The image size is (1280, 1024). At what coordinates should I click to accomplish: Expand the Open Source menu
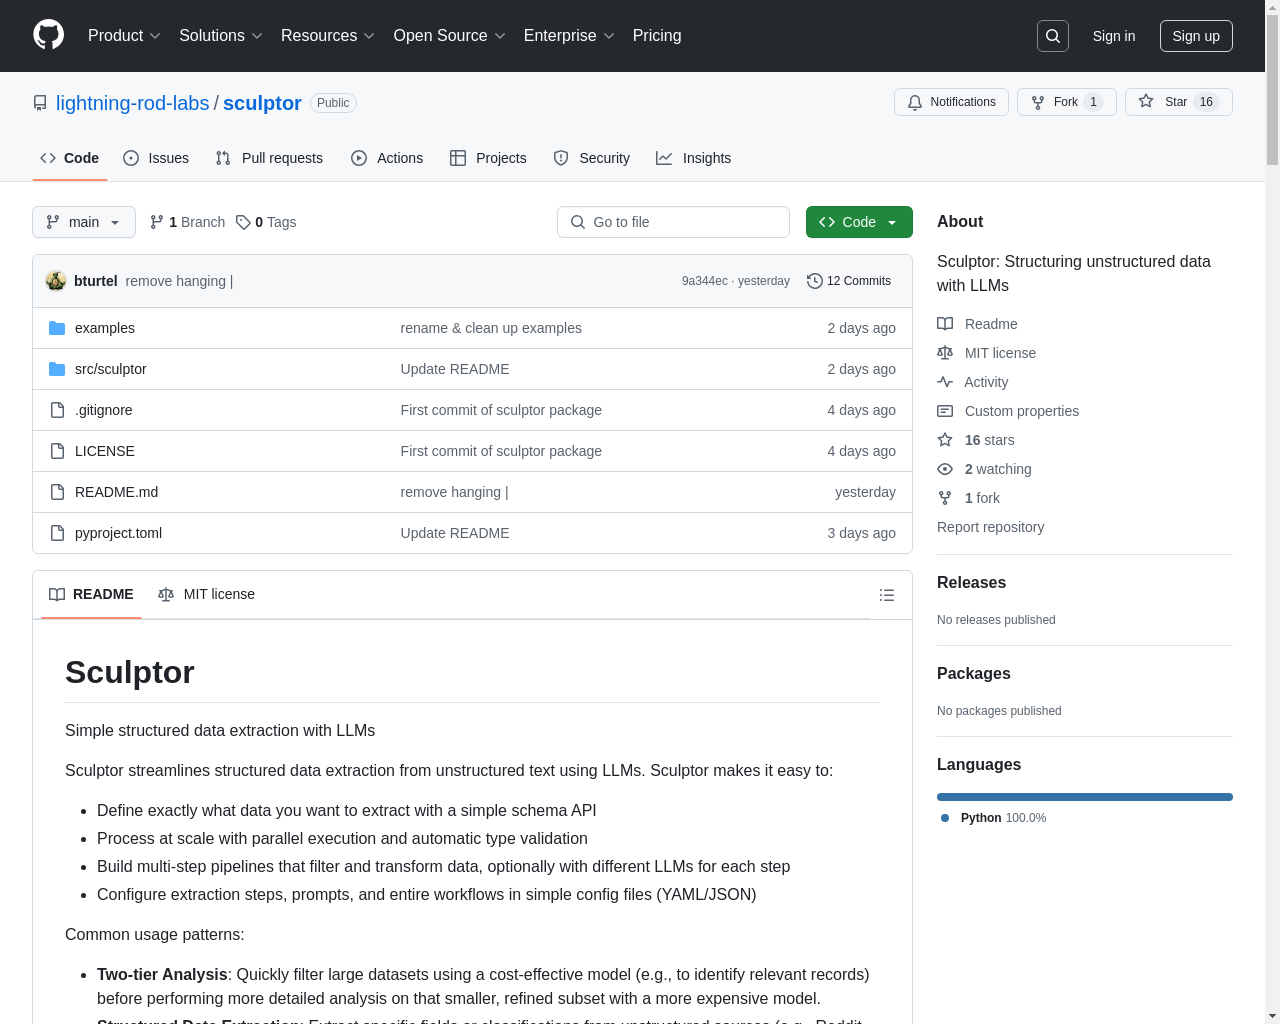pyautogui.click(x=450, y=36)
